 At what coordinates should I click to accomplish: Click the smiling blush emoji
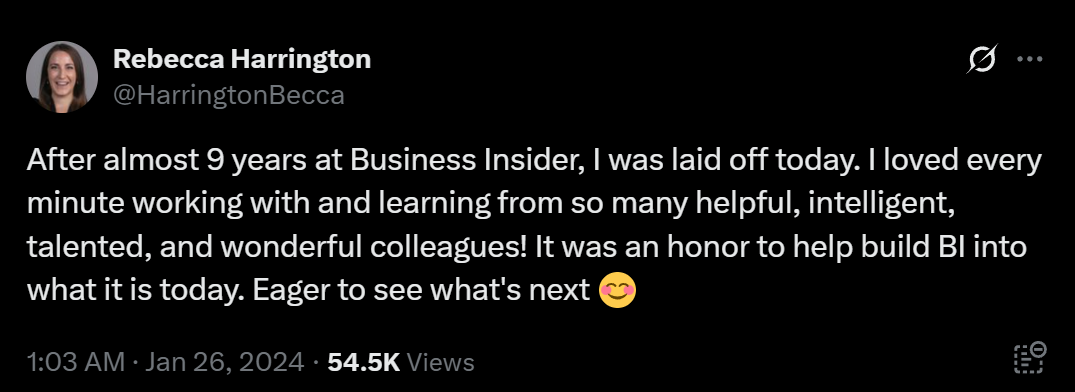pyautogui.click(x=617, y=291)
